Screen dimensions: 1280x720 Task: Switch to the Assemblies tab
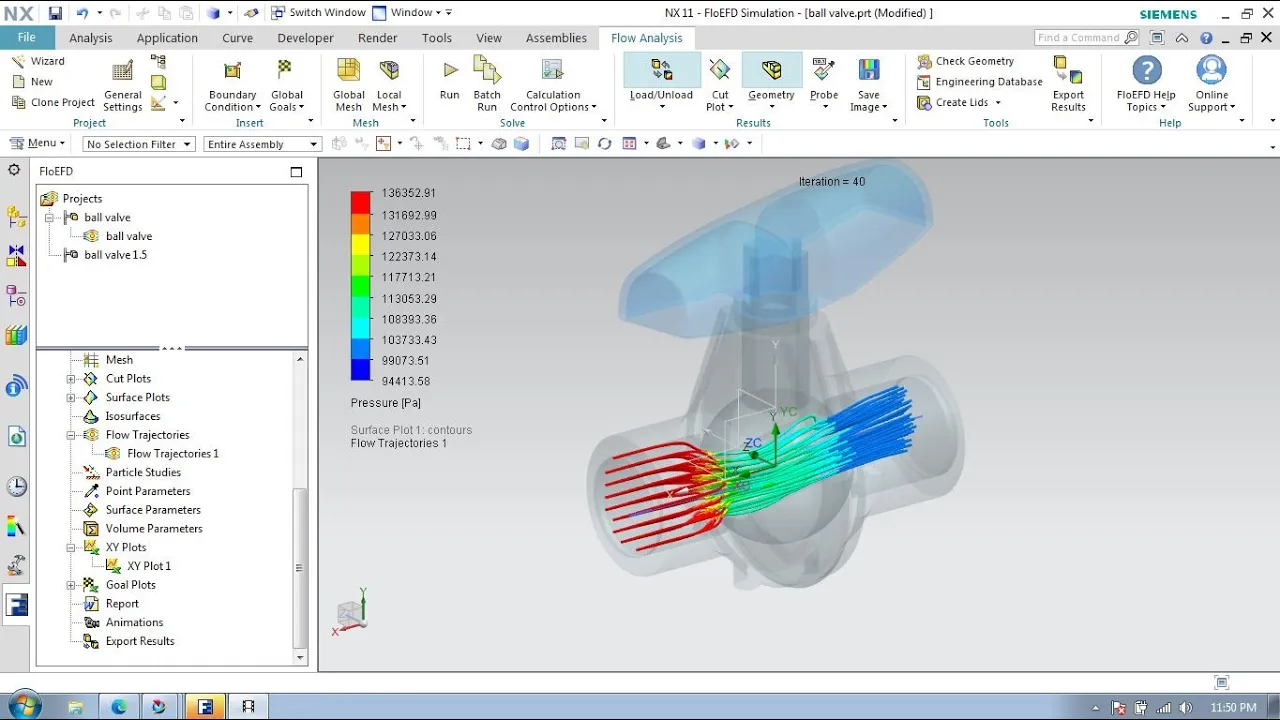556,38
